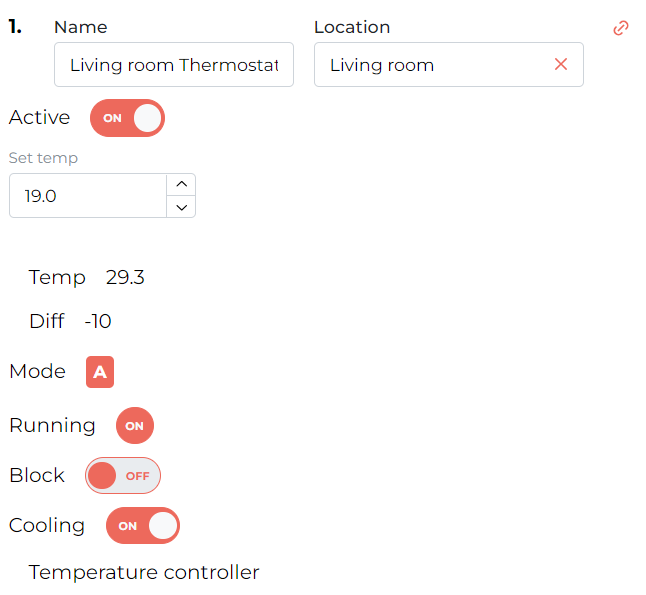
Task: Click into the Set temp 19.0 field
Action: [x=88, y=196]
